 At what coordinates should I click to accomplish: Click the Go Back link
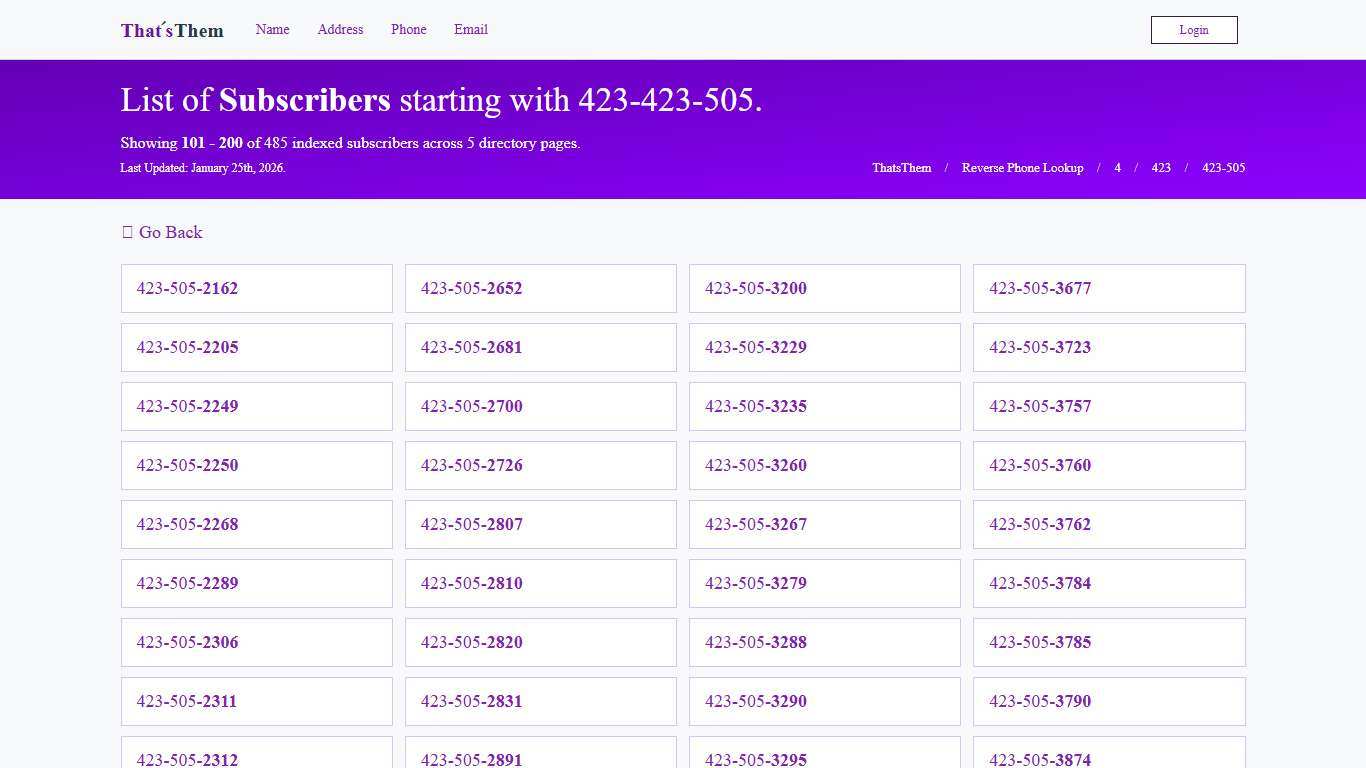click(x=170, y=232)
